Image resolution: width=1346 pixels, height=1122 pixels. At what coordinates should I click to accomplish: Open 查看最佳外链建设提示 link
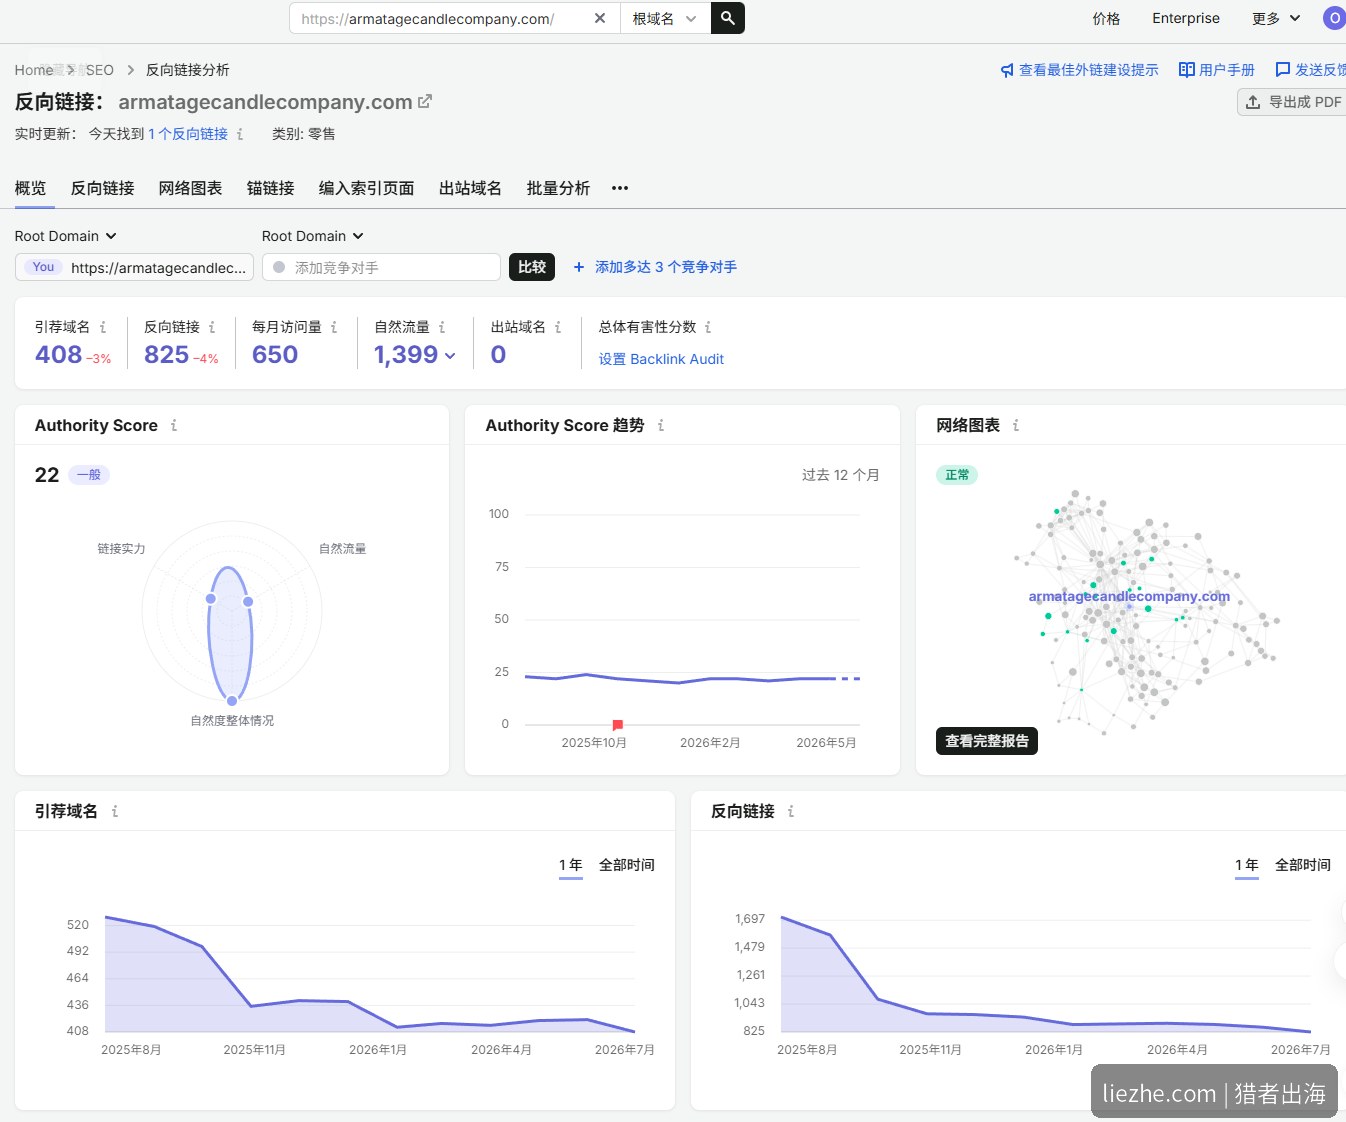[1079, 70]
